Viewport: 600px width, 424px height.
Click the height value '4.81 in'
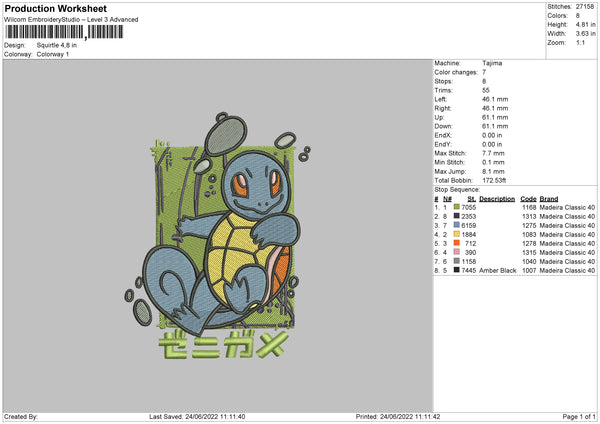coord(585,24)
